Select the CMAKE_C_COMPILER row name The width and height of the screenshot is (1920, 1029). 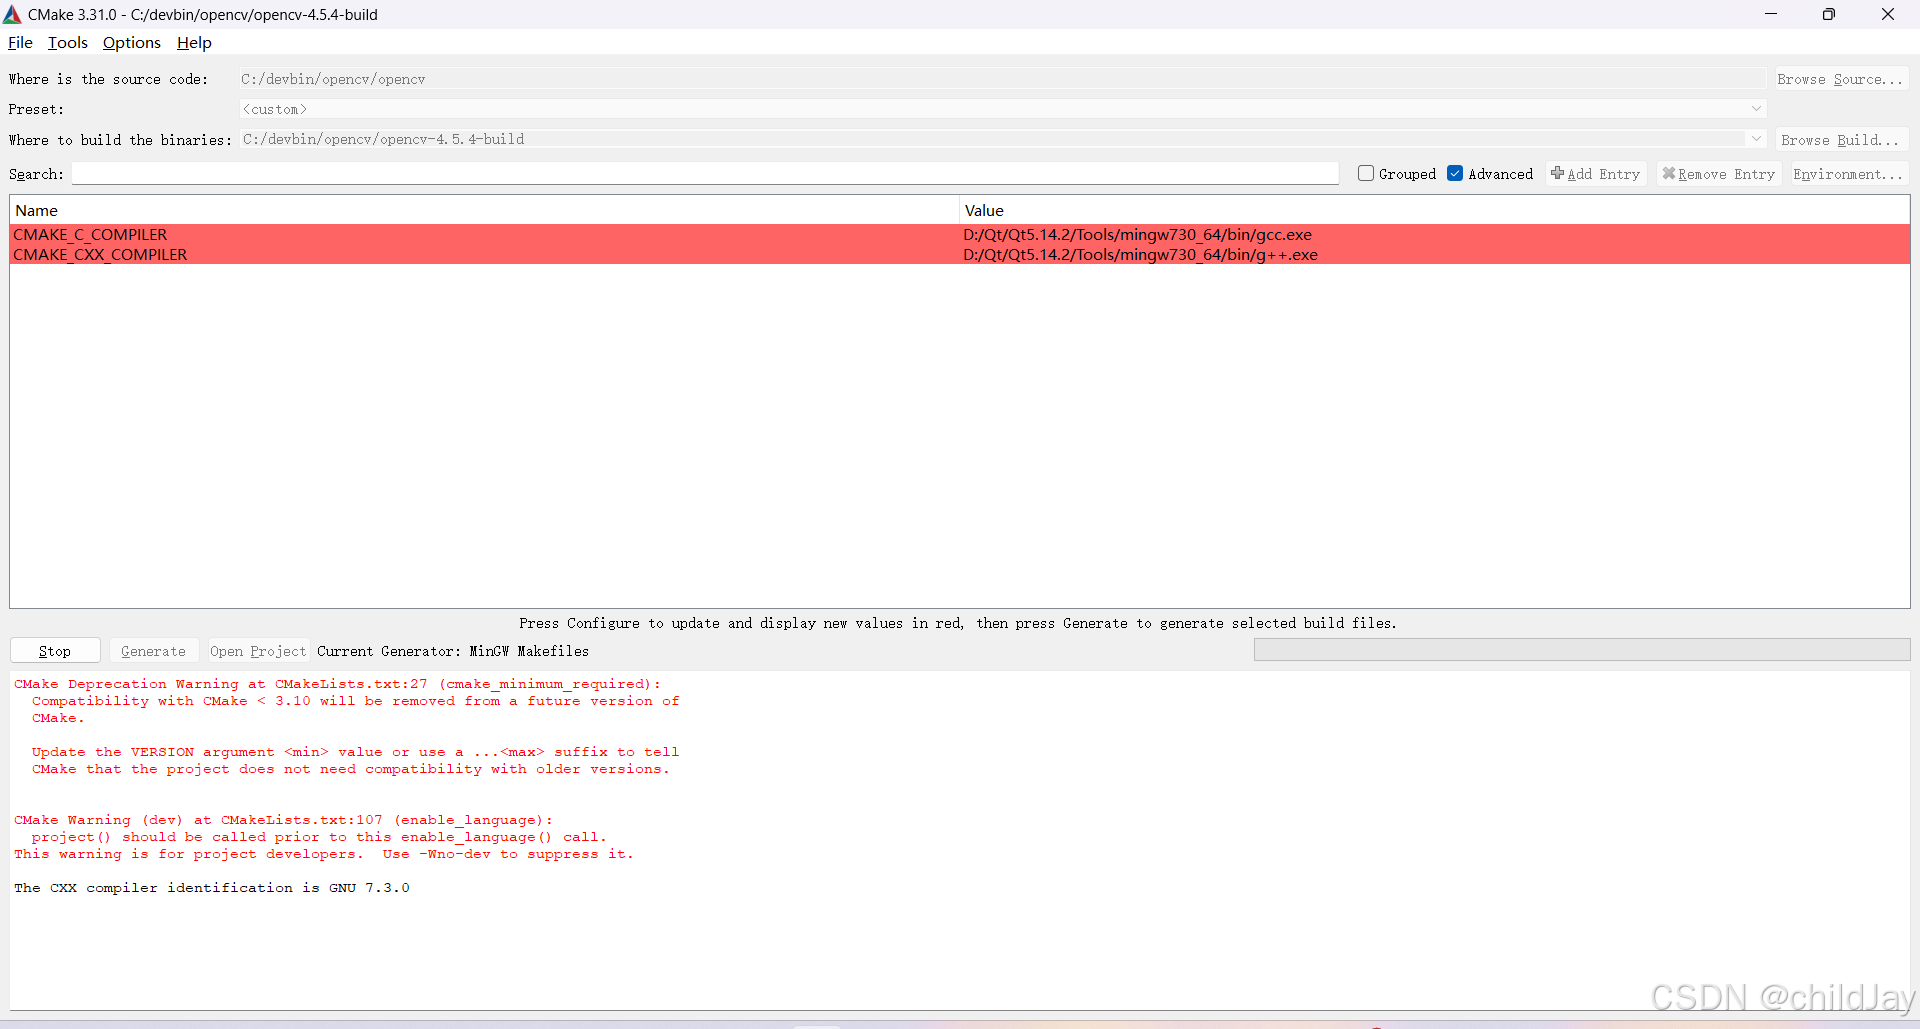[90, 234]
